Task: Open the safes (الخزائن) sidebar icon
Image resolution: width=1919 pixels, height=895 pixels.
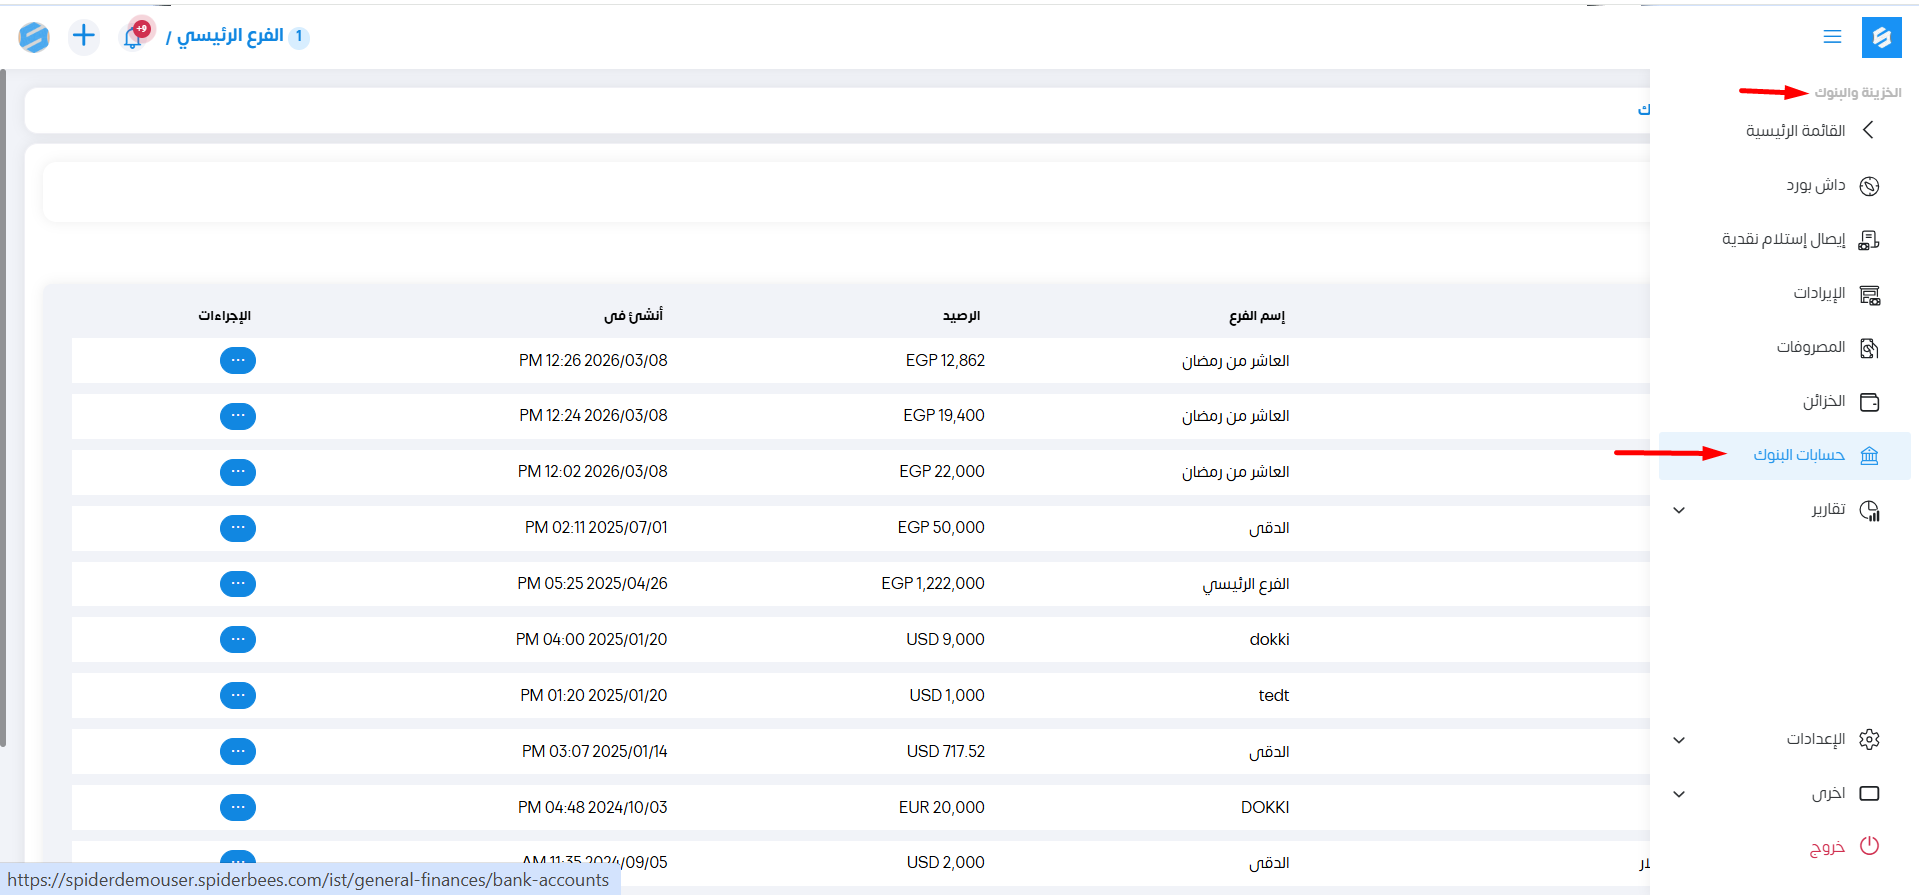Action: coord(1869,402)
